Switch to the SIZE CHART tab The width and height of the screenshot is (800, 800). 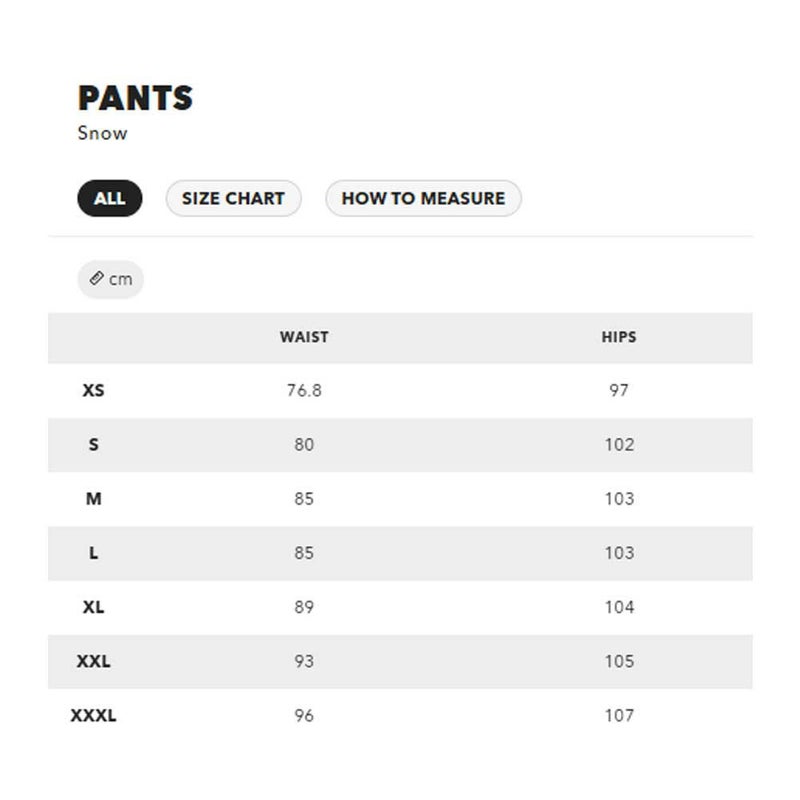click(233, 198)
